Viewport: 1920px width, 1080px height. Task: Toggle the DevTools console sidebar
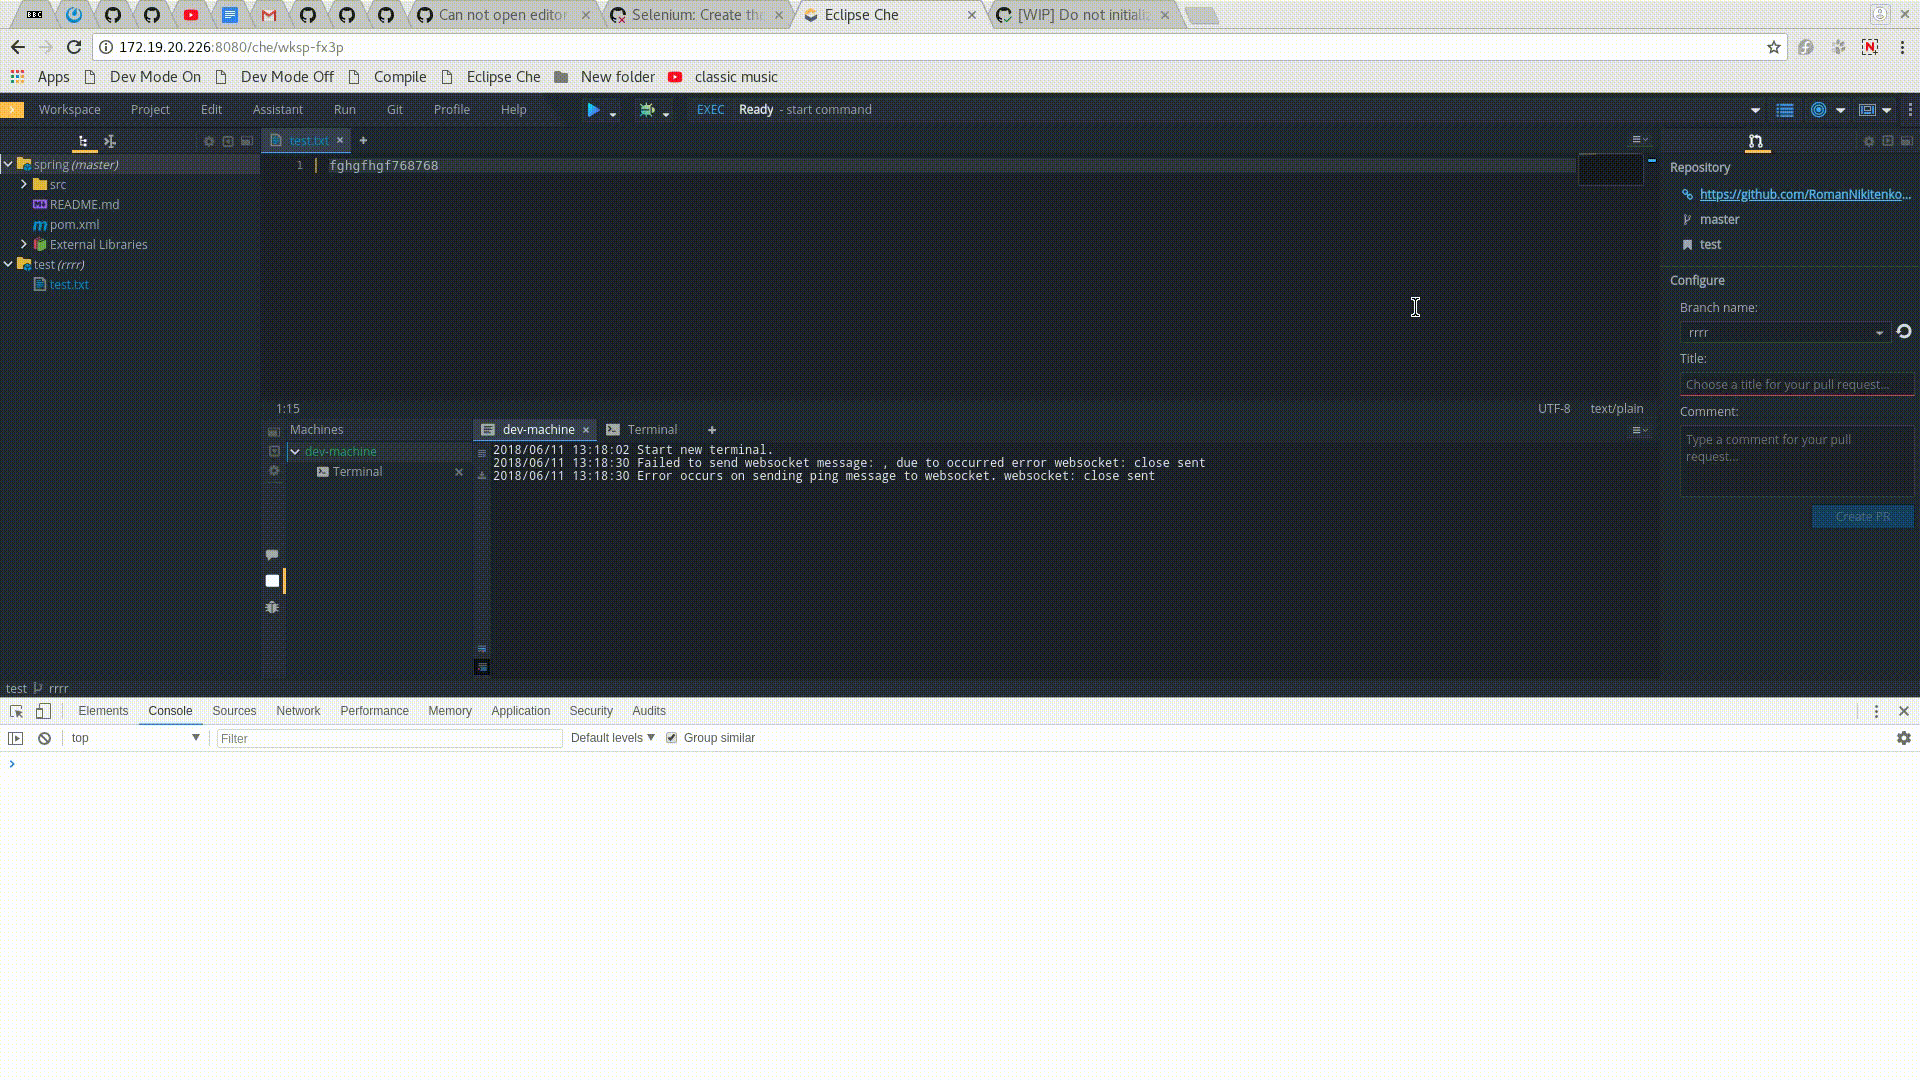point(15,738)
